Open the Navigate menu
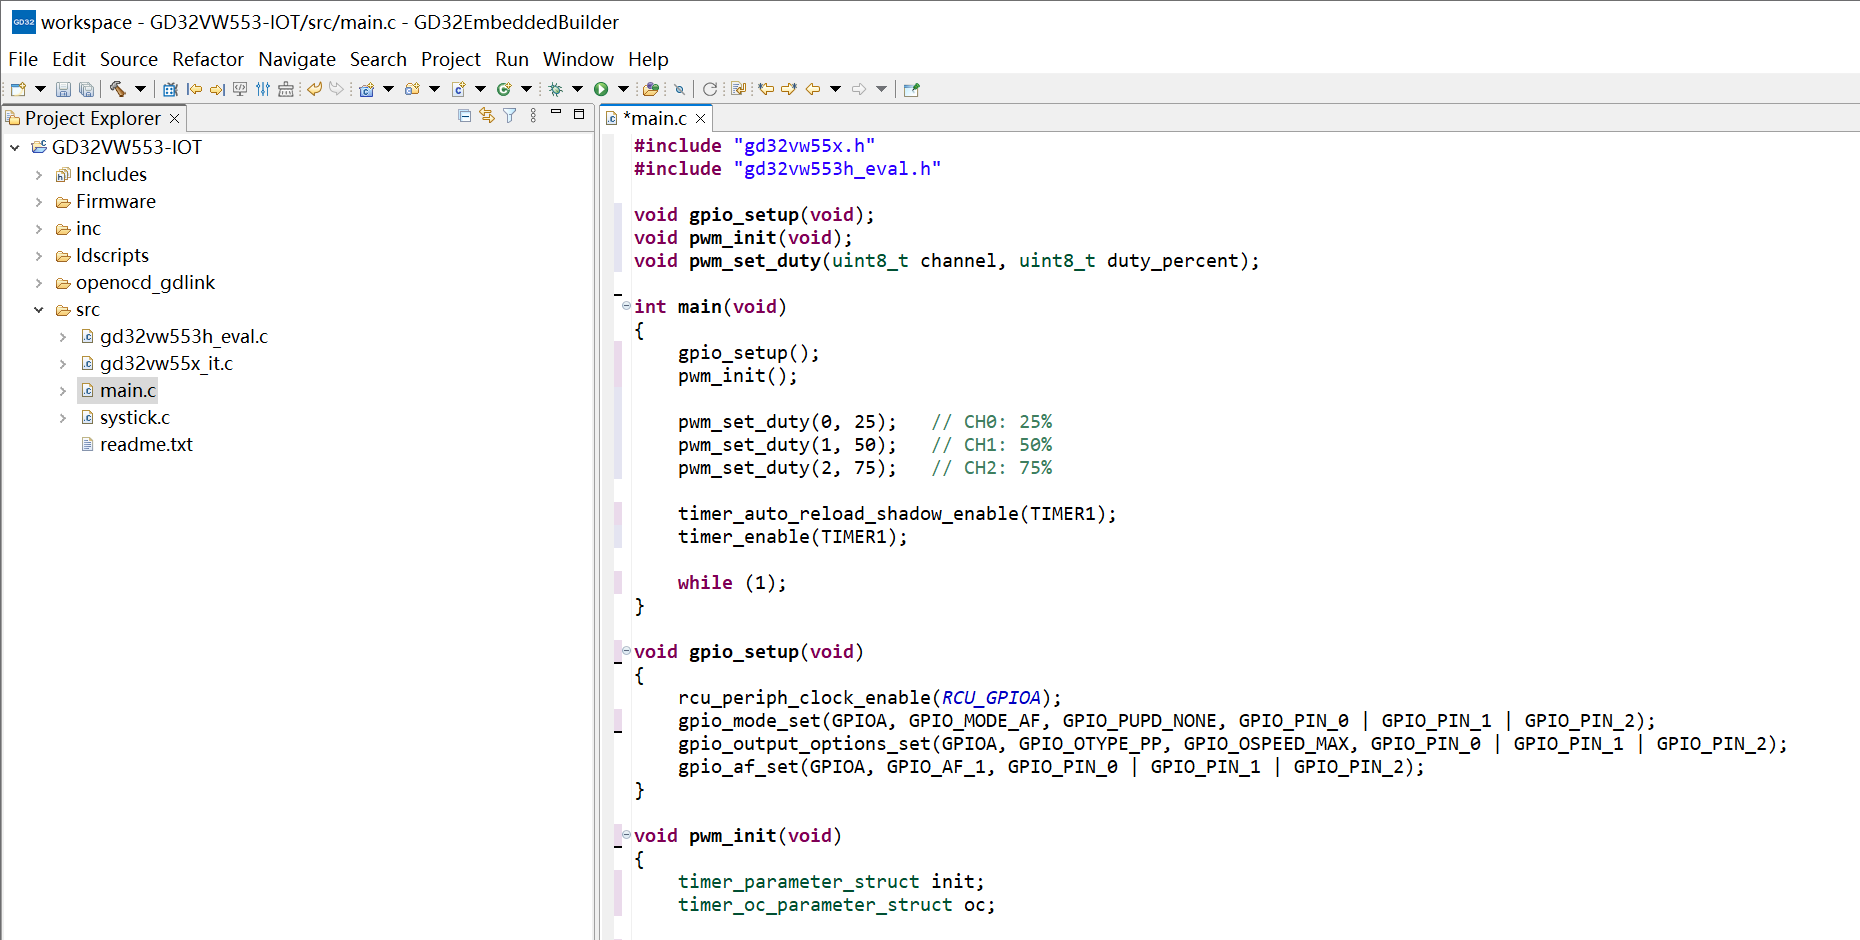 (297, 59)
